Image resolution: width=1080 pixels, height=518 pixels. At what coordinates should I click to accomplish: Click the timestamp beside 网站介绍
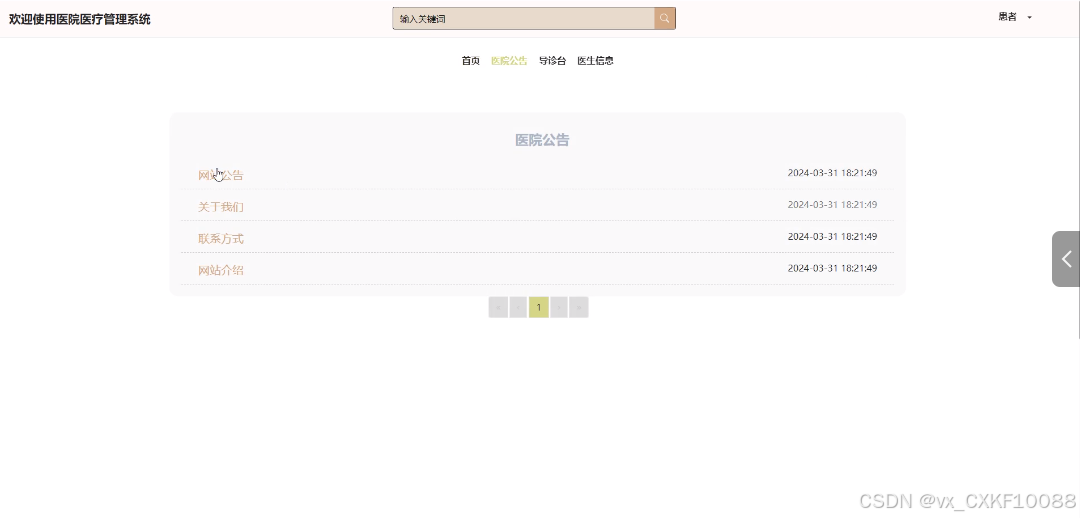tap(832, 268)
